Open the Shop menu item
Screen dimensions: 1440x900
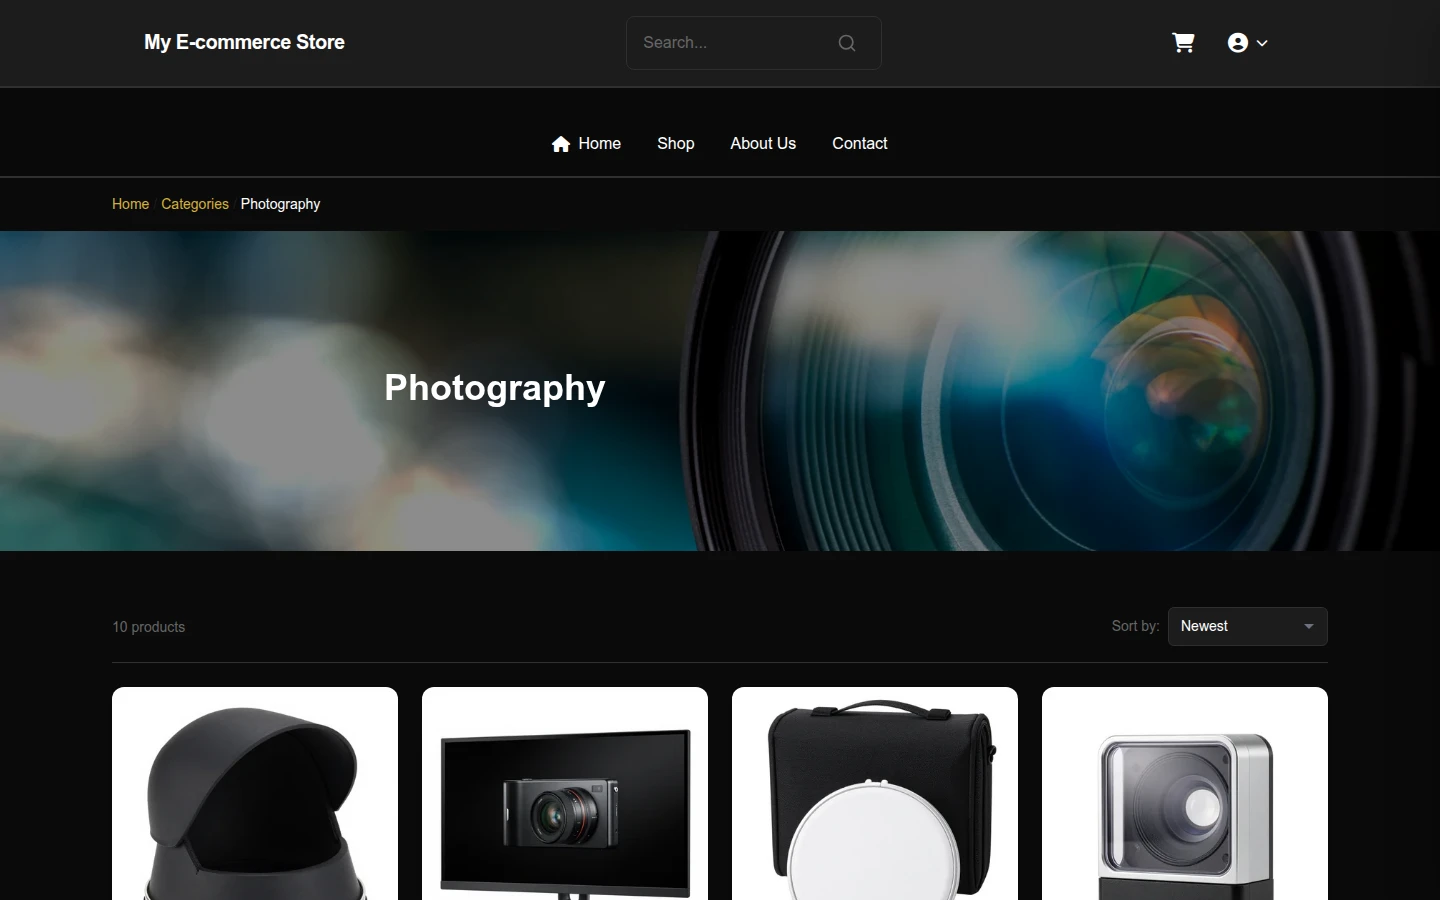pos(676,144)
